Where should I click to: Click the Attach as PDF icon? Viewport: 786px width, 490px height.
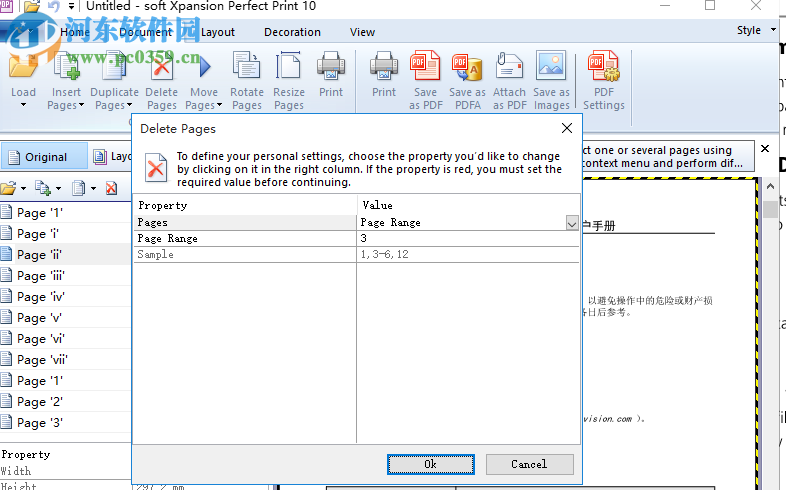pos(509,67)
